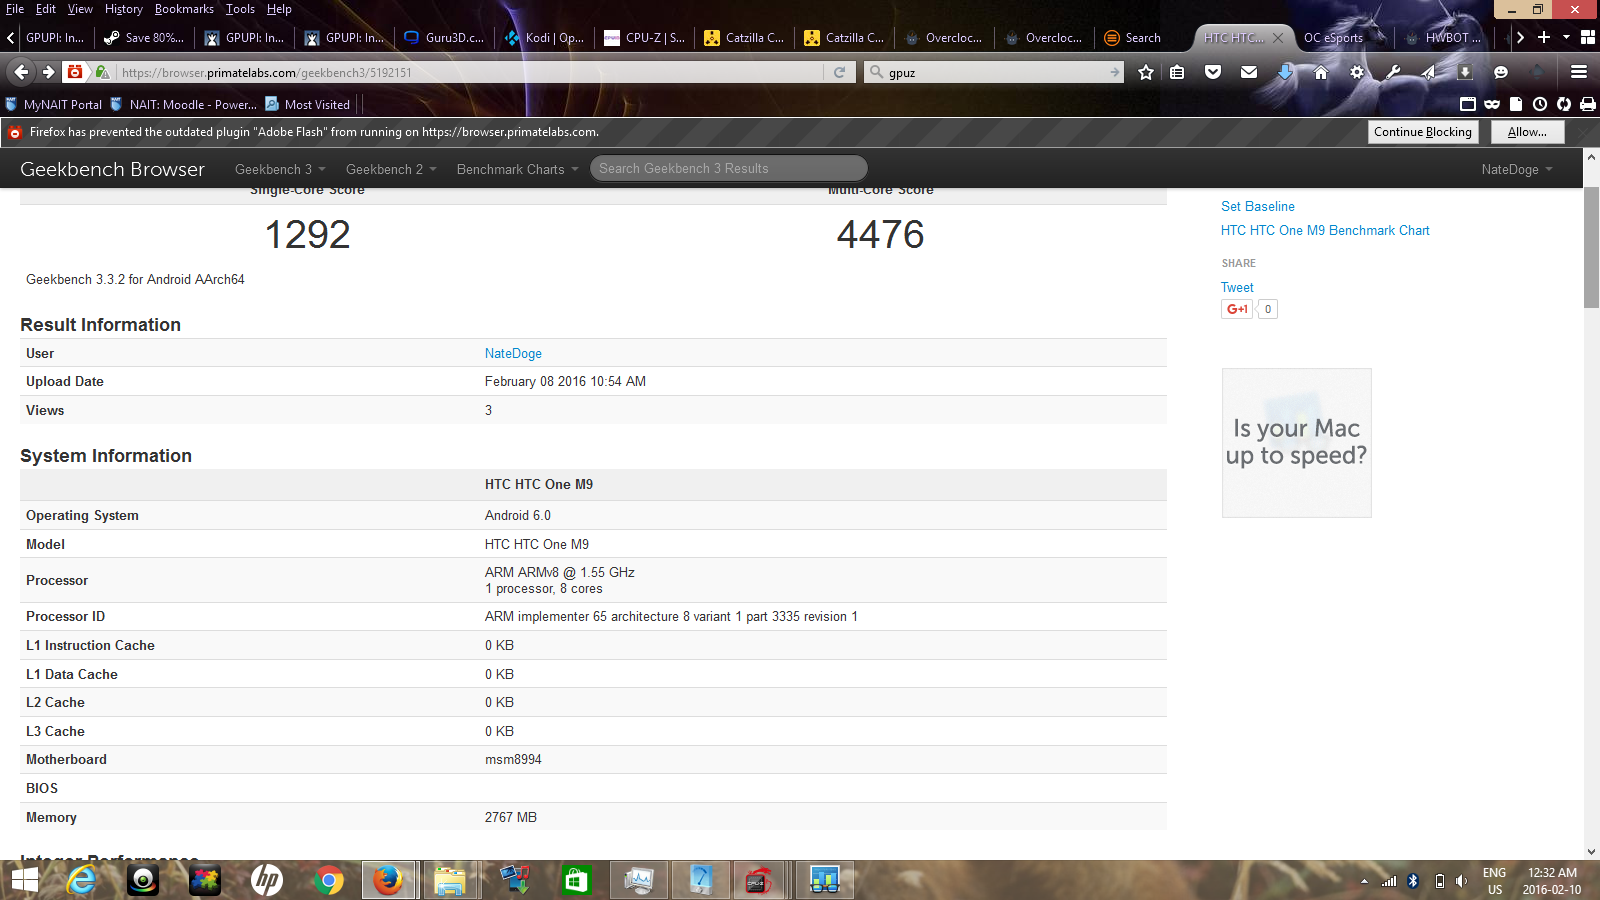Screen dimensions: 1600x900
Task: Click the Search Geekbench 3 Results field
Action: coord(729,168)
